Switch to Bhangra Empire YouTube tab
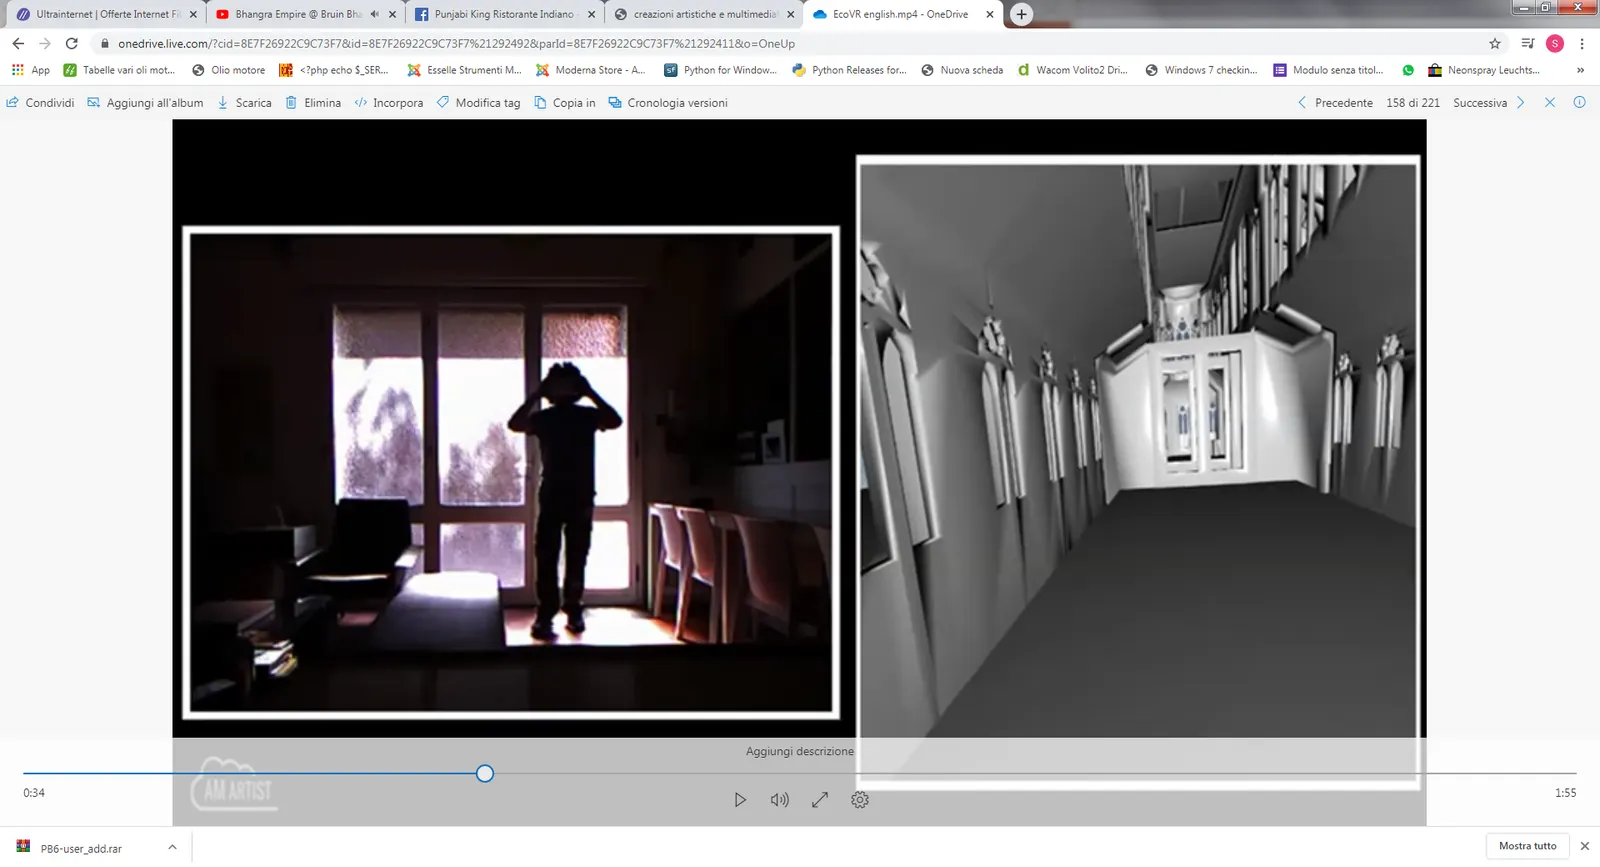This screenshot has height=867, width=1600. click(x=306, y=14)
